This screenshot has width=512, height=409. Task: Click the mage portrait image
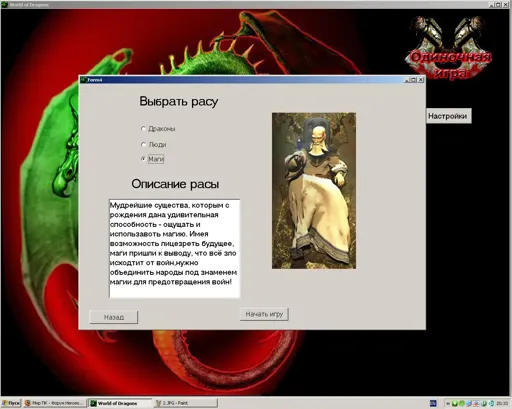click(x=314, y=191)
